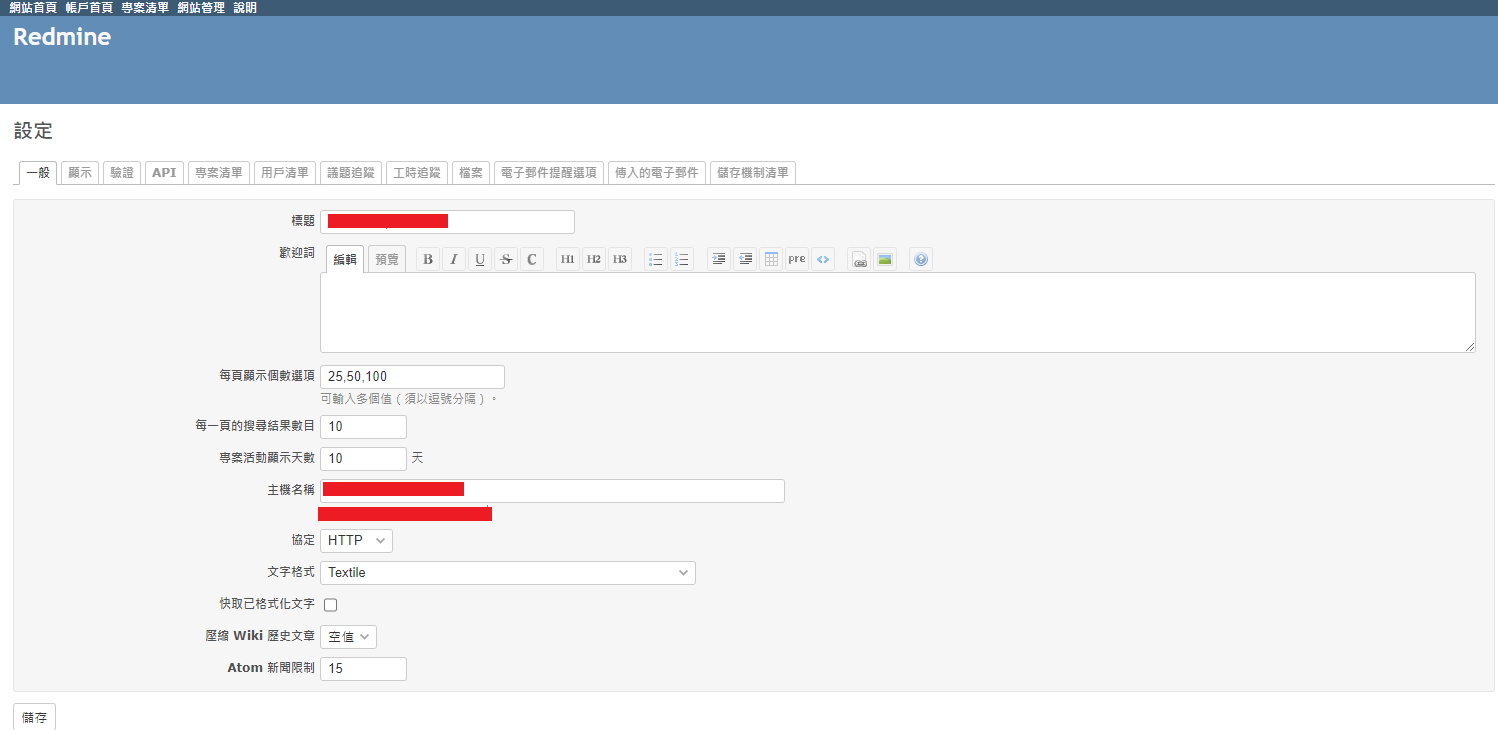Insert highlighted code with <> icon
This screenshot has width=1498, height=730.
[x=823, y=259]
